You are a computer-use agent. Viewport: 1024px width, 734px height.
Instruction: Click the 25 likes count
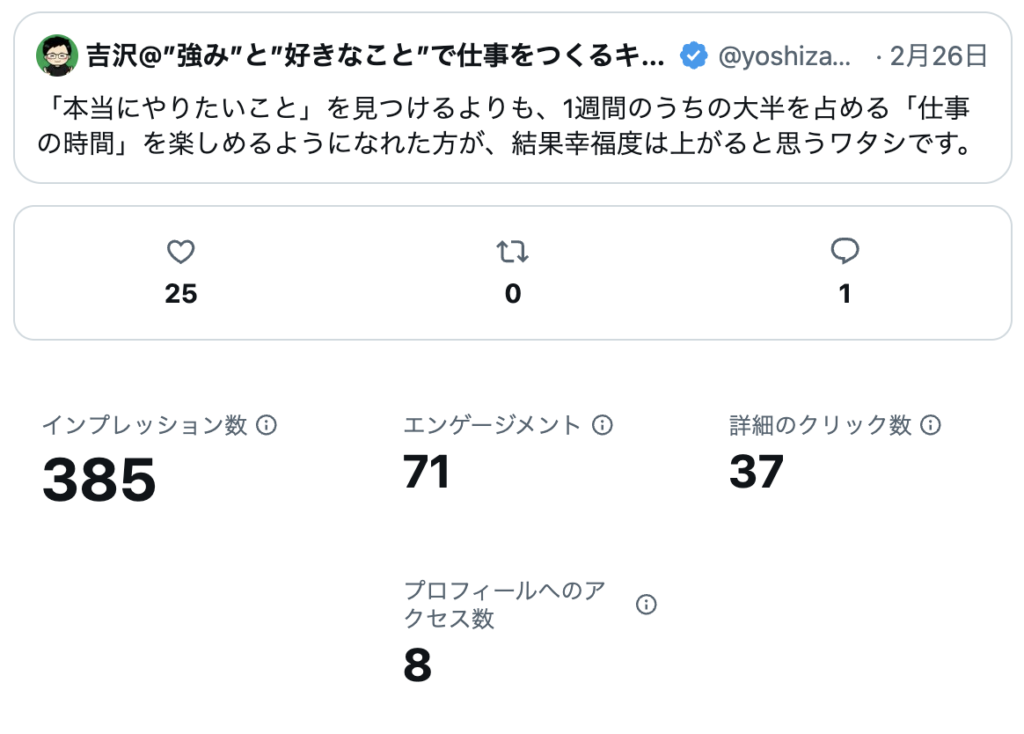coord(181,294)
